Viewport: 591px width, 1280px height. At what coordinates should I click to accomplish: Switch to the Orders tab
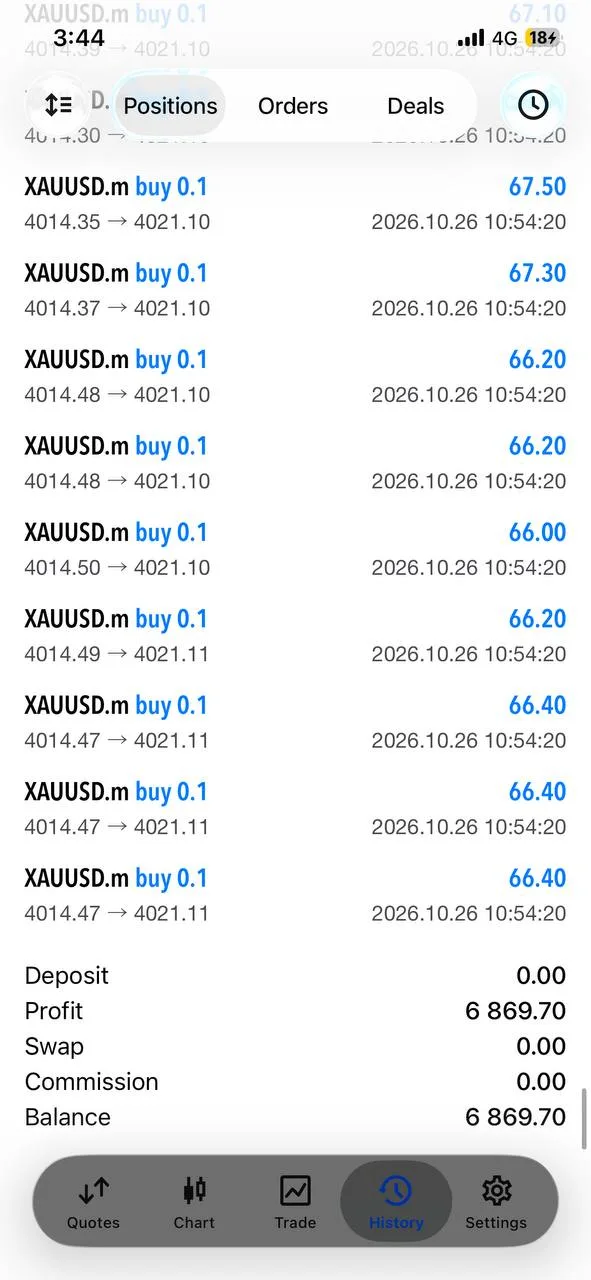[293, 106]
